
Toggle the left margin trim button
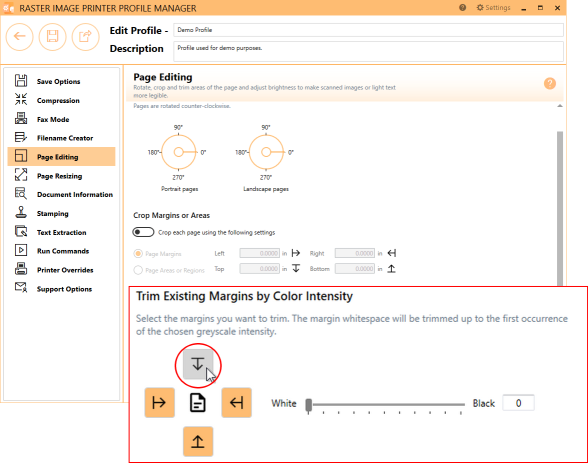point(159,403)
